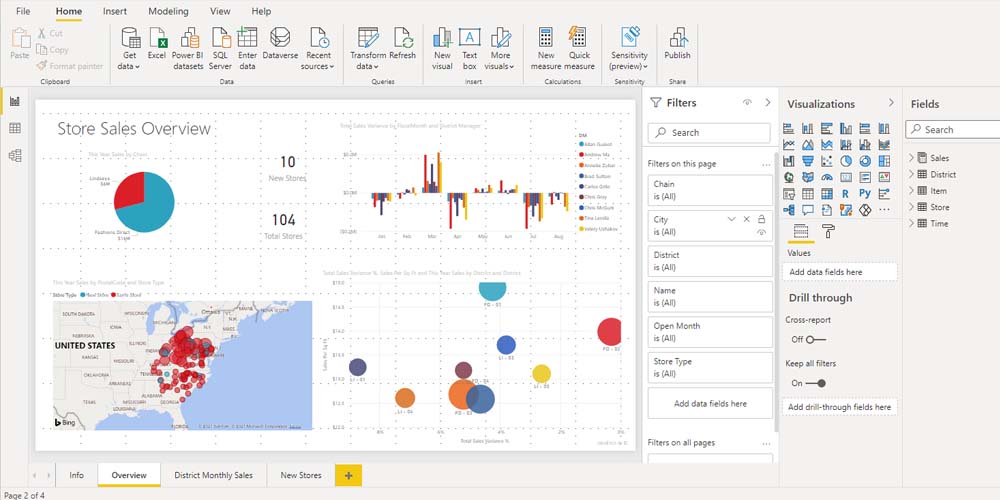Switch to the Data view icon
This screenshot has height=500, width=1000.
pos(15,128)
